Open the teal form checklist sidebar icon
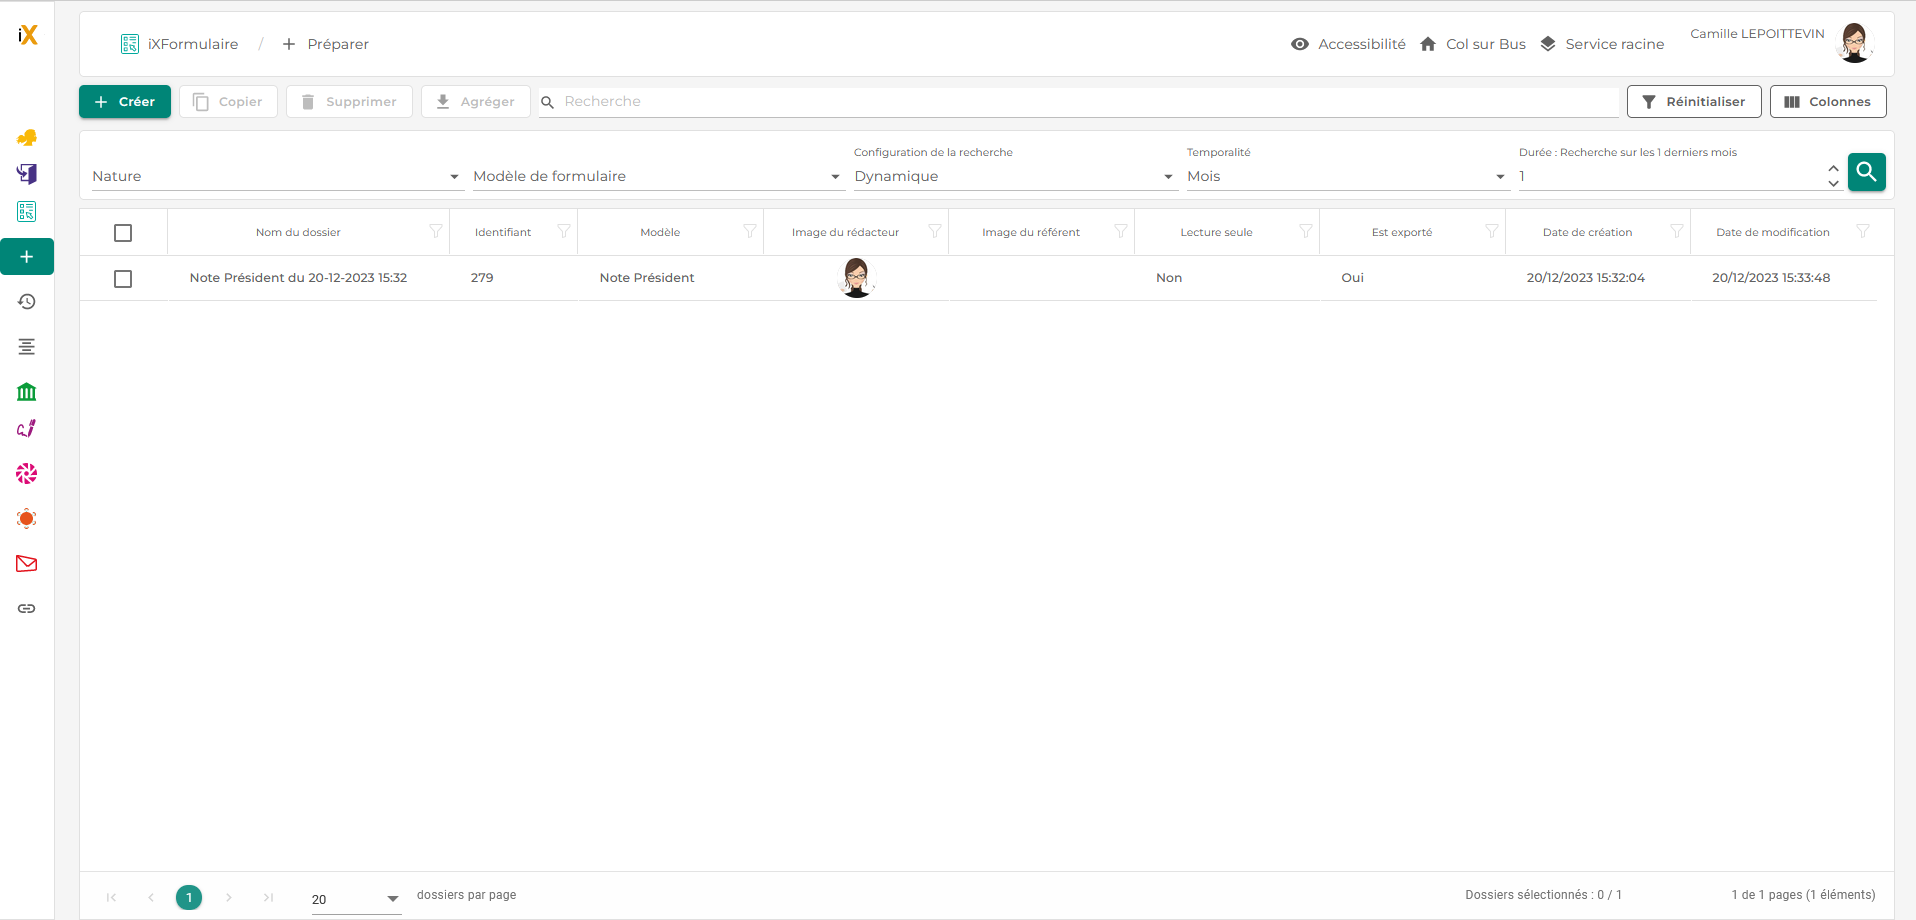This screenshot has height=920, width=1916. pyautogui.click(x=27, y=212)
